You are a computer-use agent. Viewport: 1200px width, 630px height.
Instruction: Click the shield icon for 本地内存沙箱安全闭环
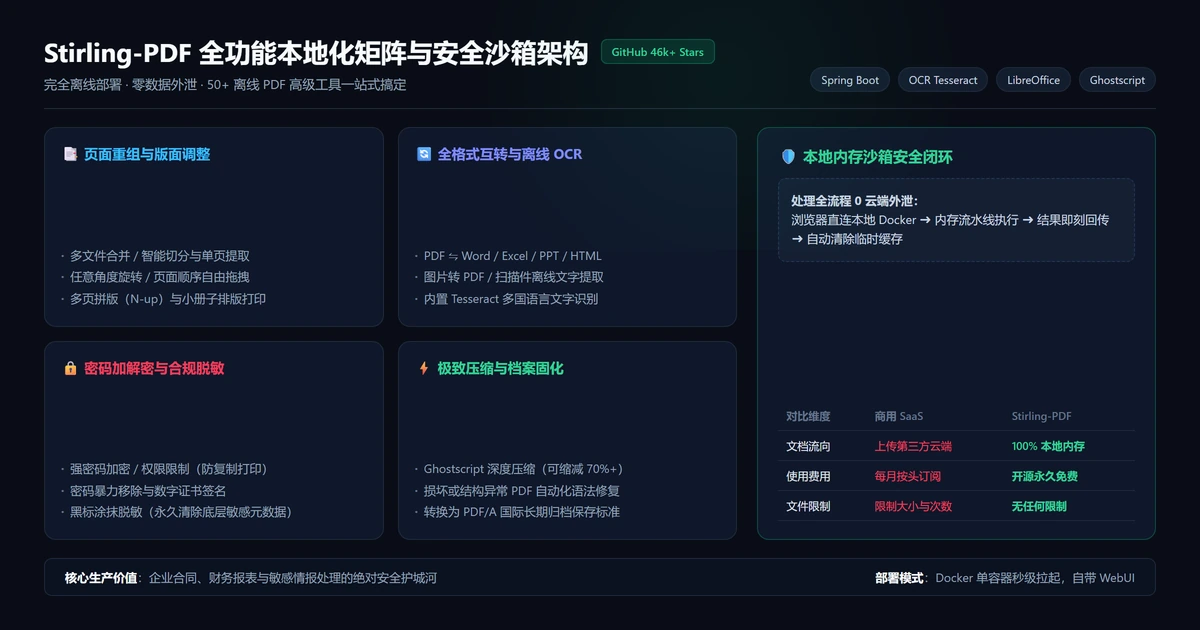coord(788,157)
